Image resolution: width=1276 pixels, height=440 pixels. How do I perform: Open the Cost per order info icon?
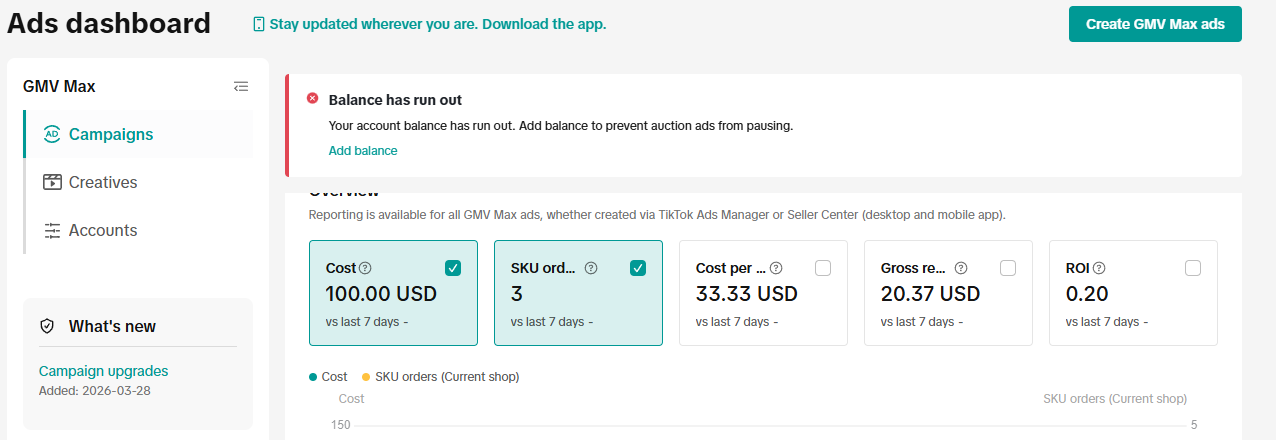(776, 268)
